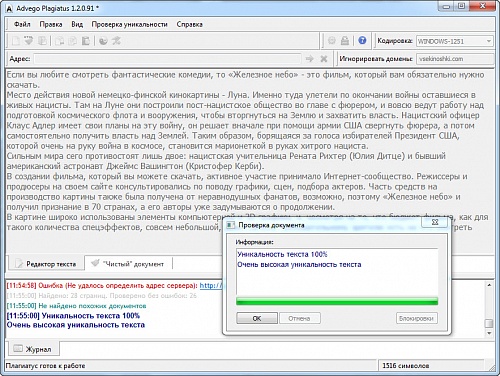Confirm dialog with OK button
Screen dimensions: 500x376
pyautogui.click(x=257, y=318)
